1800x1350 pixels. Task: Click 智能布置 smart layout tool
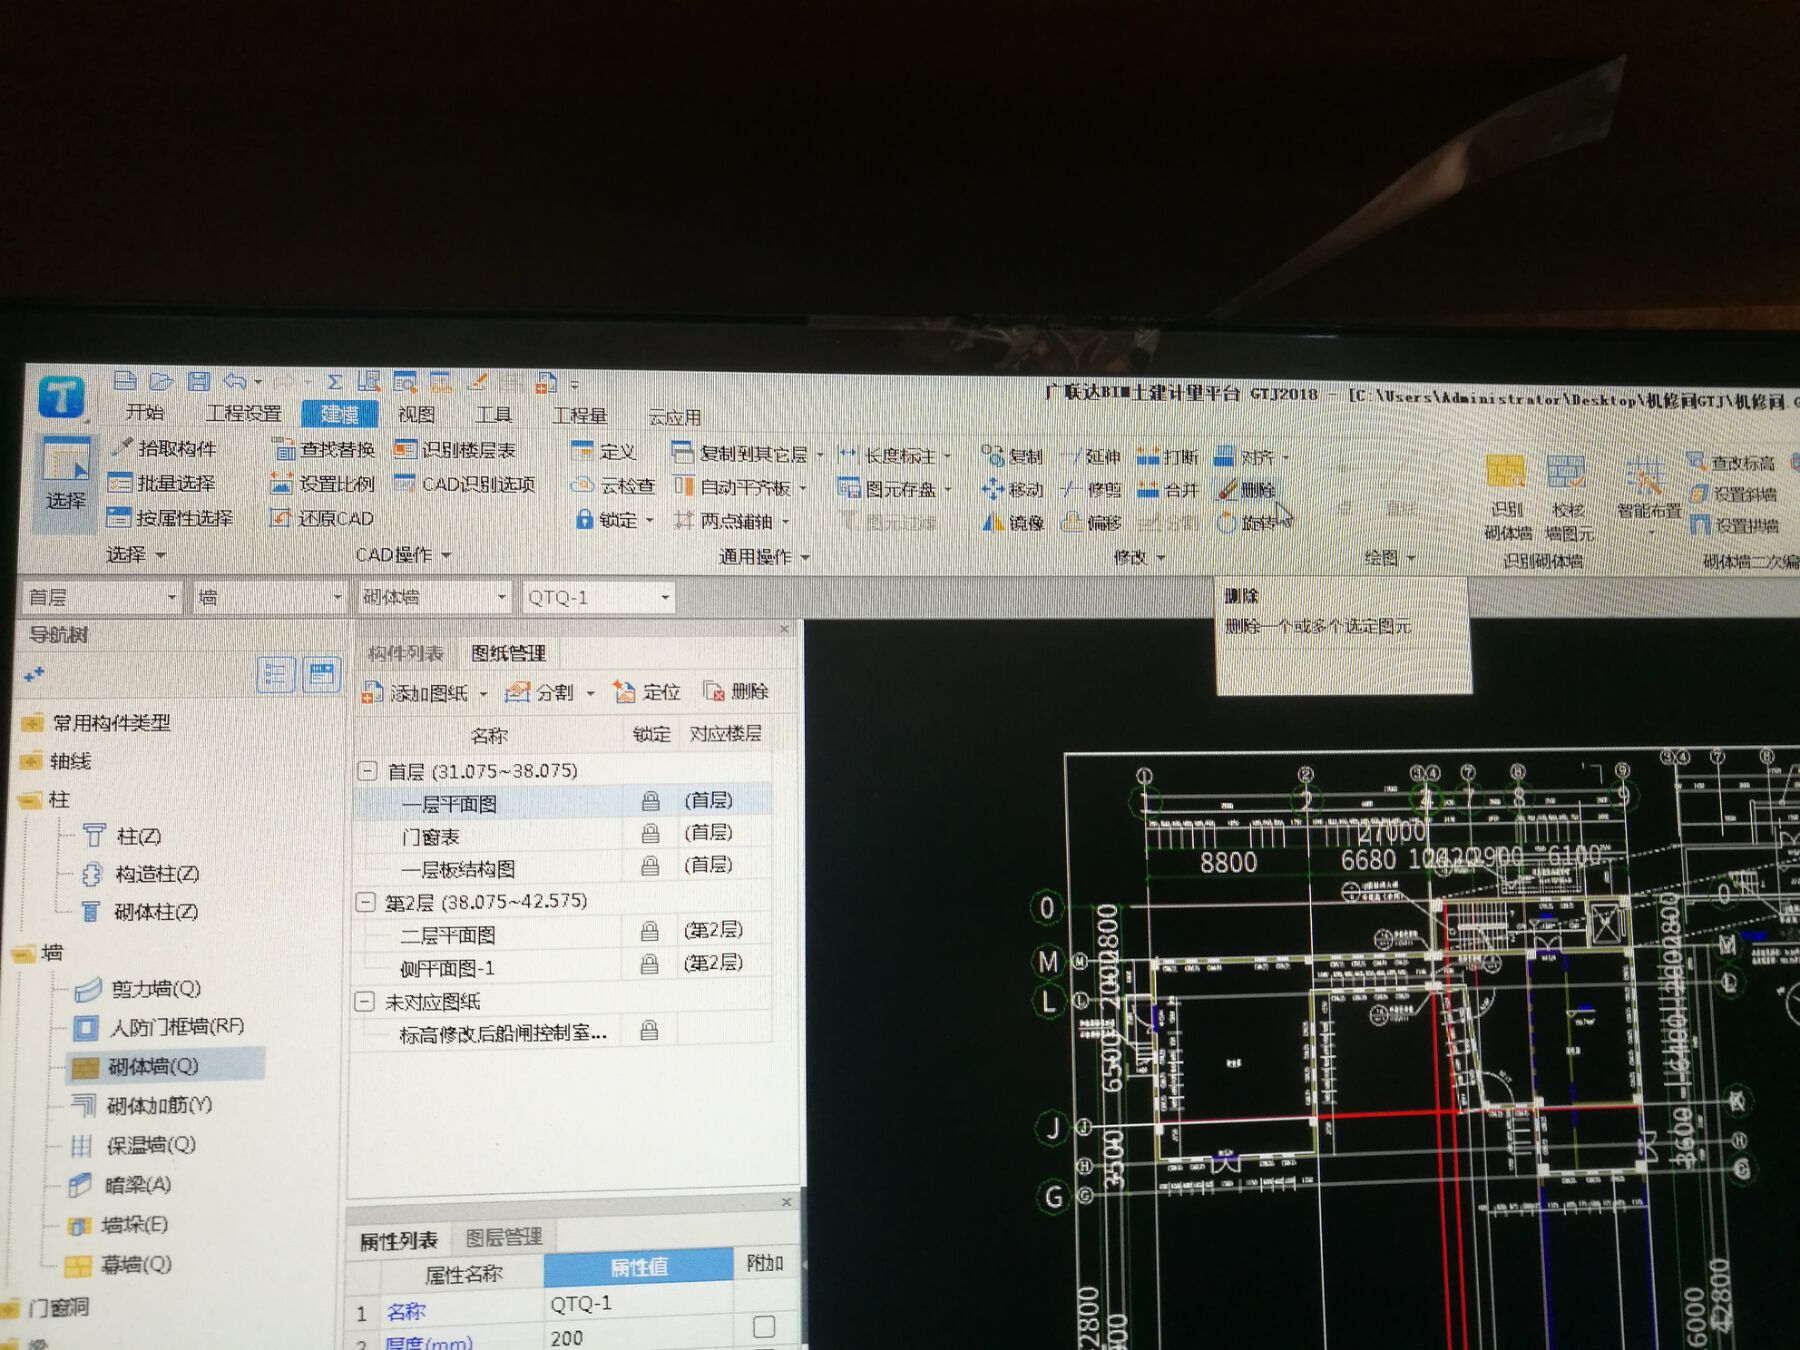click(1648, 490)
